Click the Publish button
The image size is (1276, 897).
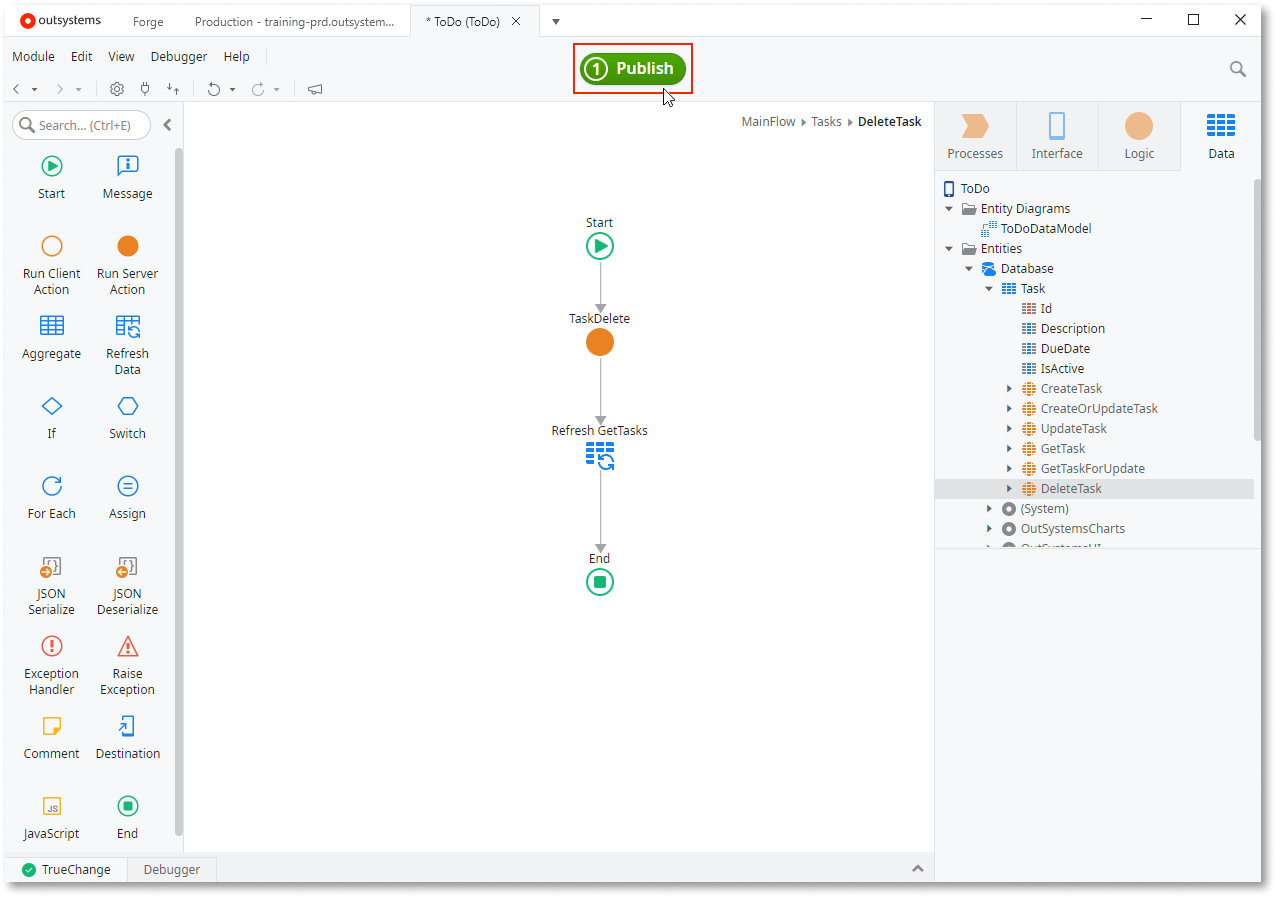(x=632, y=68)
